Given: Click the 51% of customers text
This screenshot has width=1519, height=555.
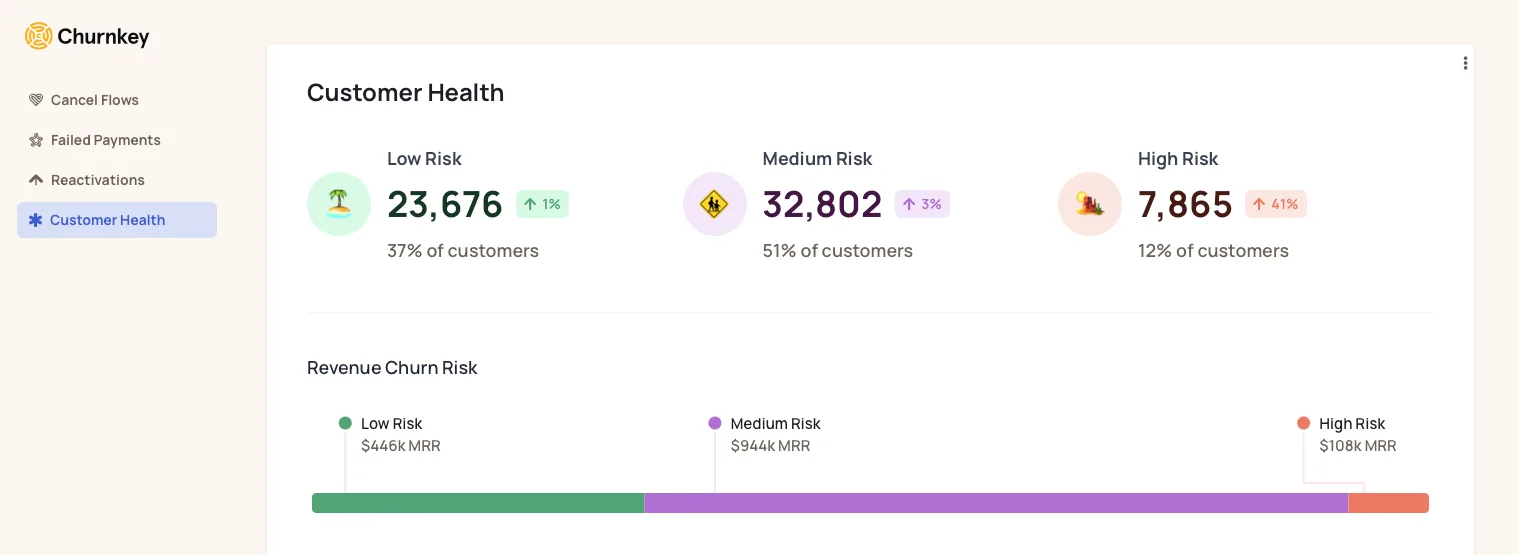Looking at the screenshot, I should (838, 251).
